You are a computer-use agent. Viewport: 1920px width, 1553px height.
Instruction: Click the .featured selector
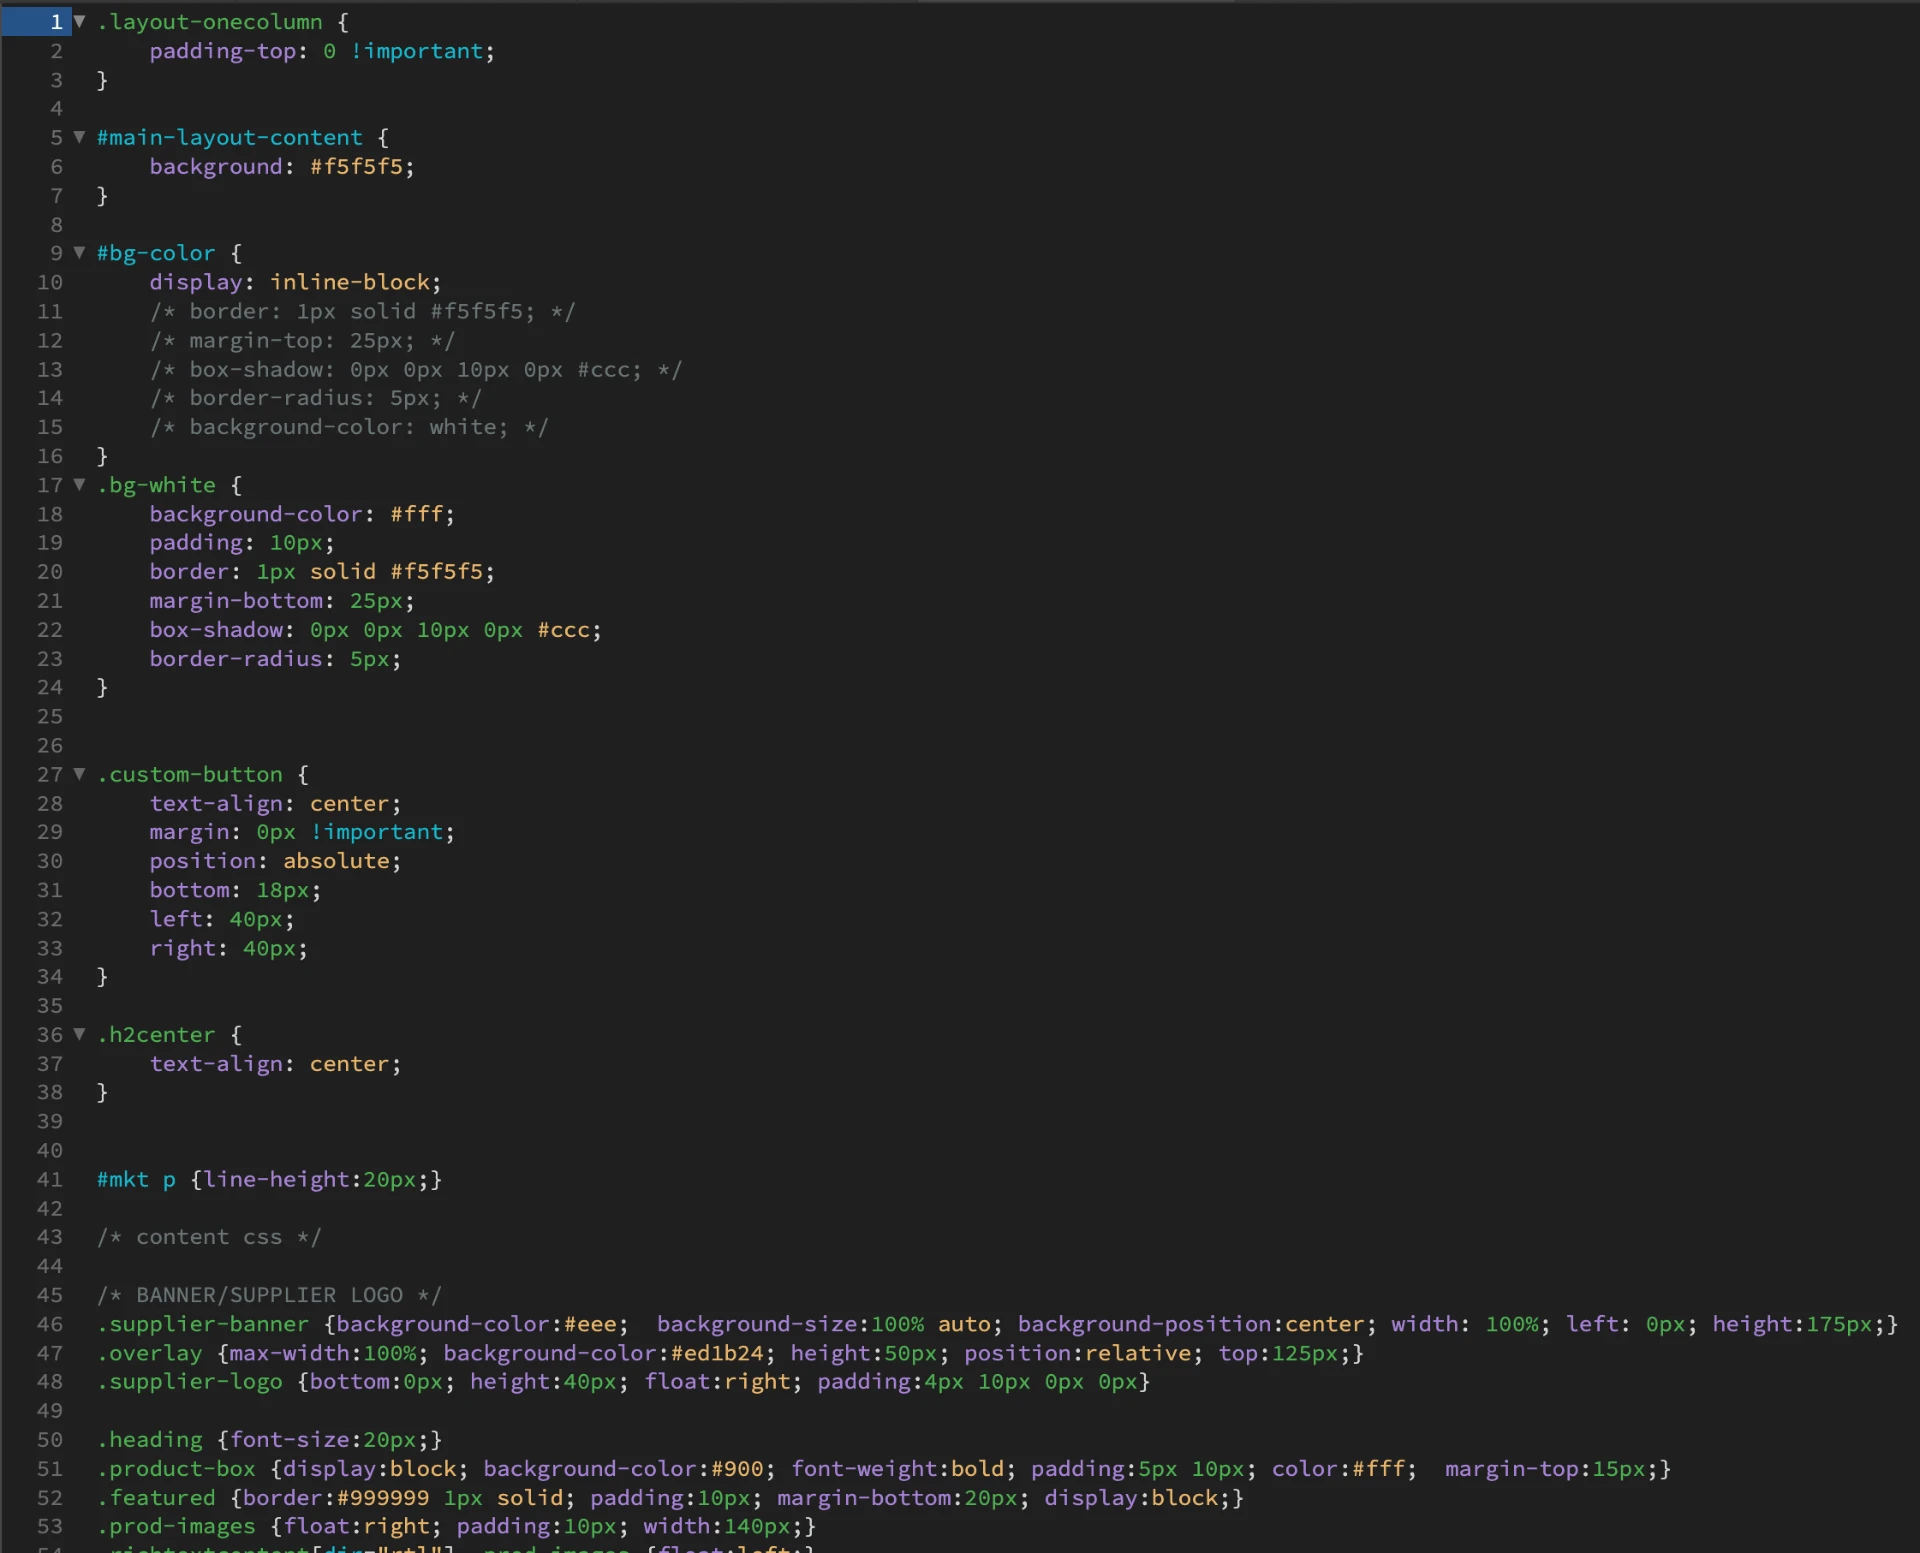[x=156, y=1497]
